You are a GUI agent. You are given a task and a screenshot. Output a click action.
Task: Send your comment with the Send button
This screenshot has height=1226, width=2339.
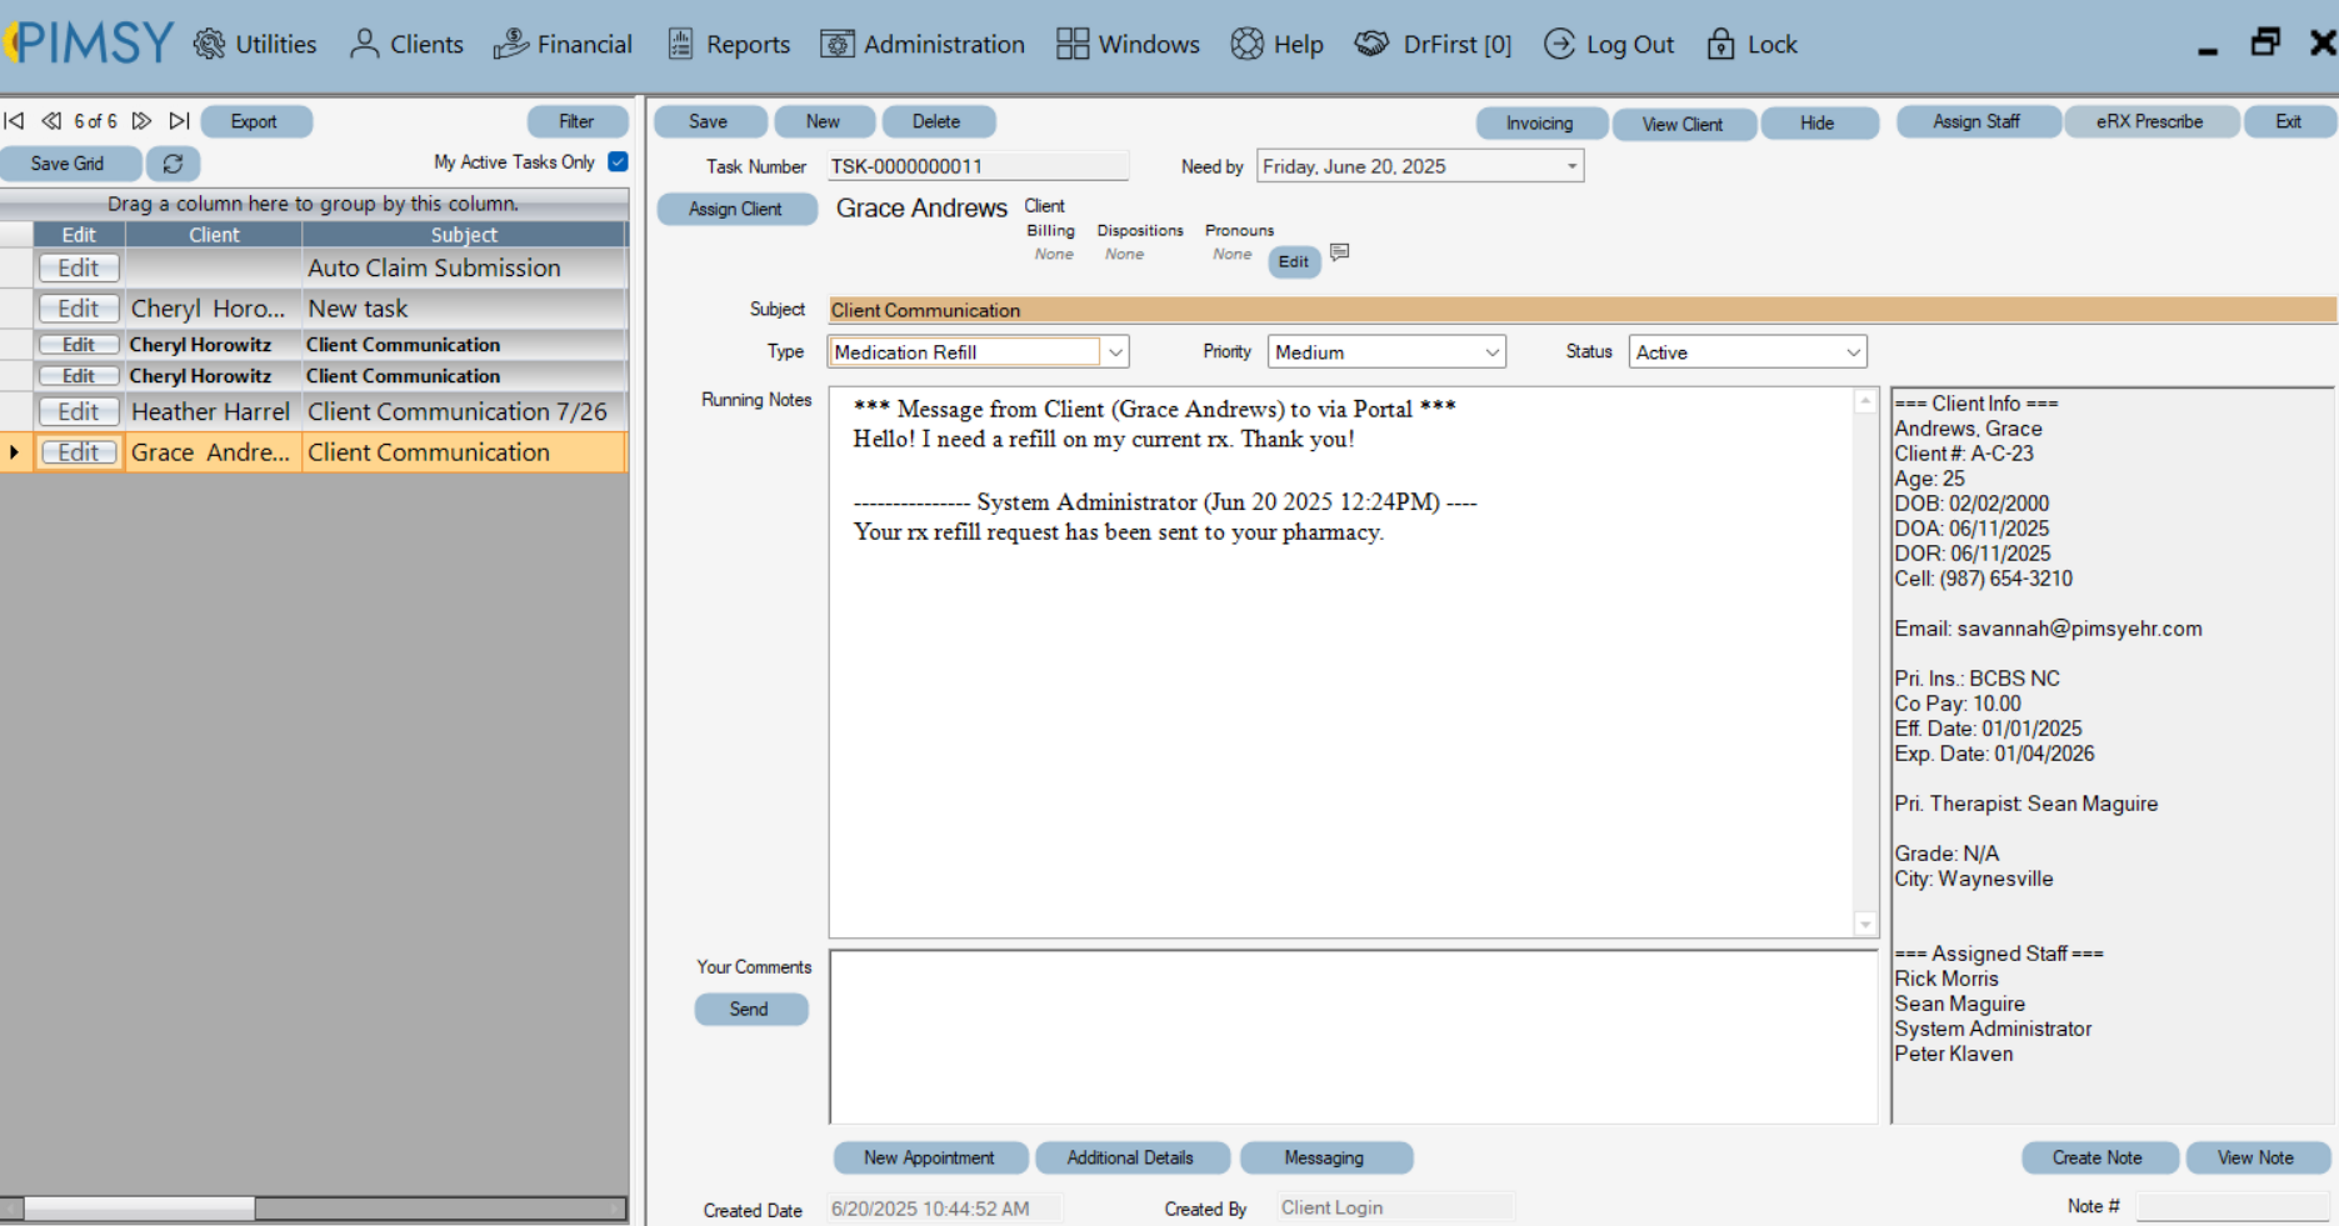tap(751, 1009)
